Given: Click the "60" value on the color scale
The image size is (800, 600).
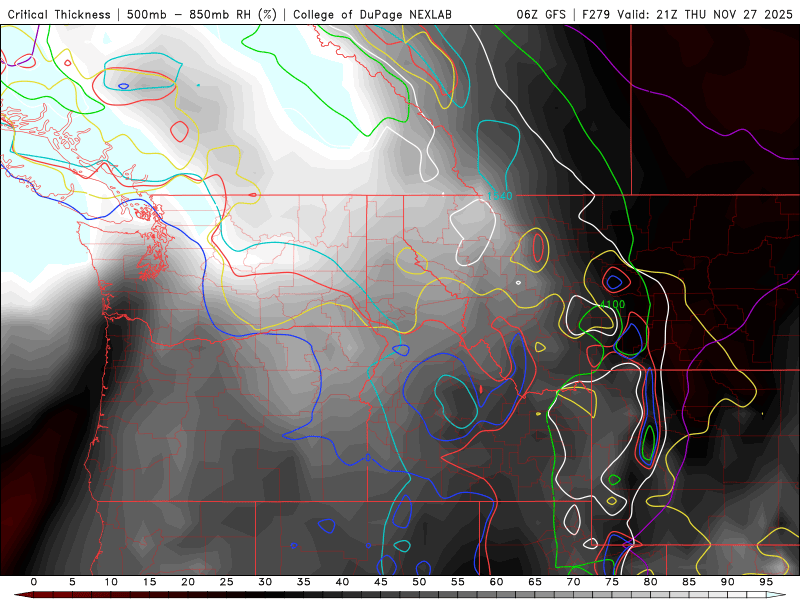Looking at the screenshot, I should 496,582.
